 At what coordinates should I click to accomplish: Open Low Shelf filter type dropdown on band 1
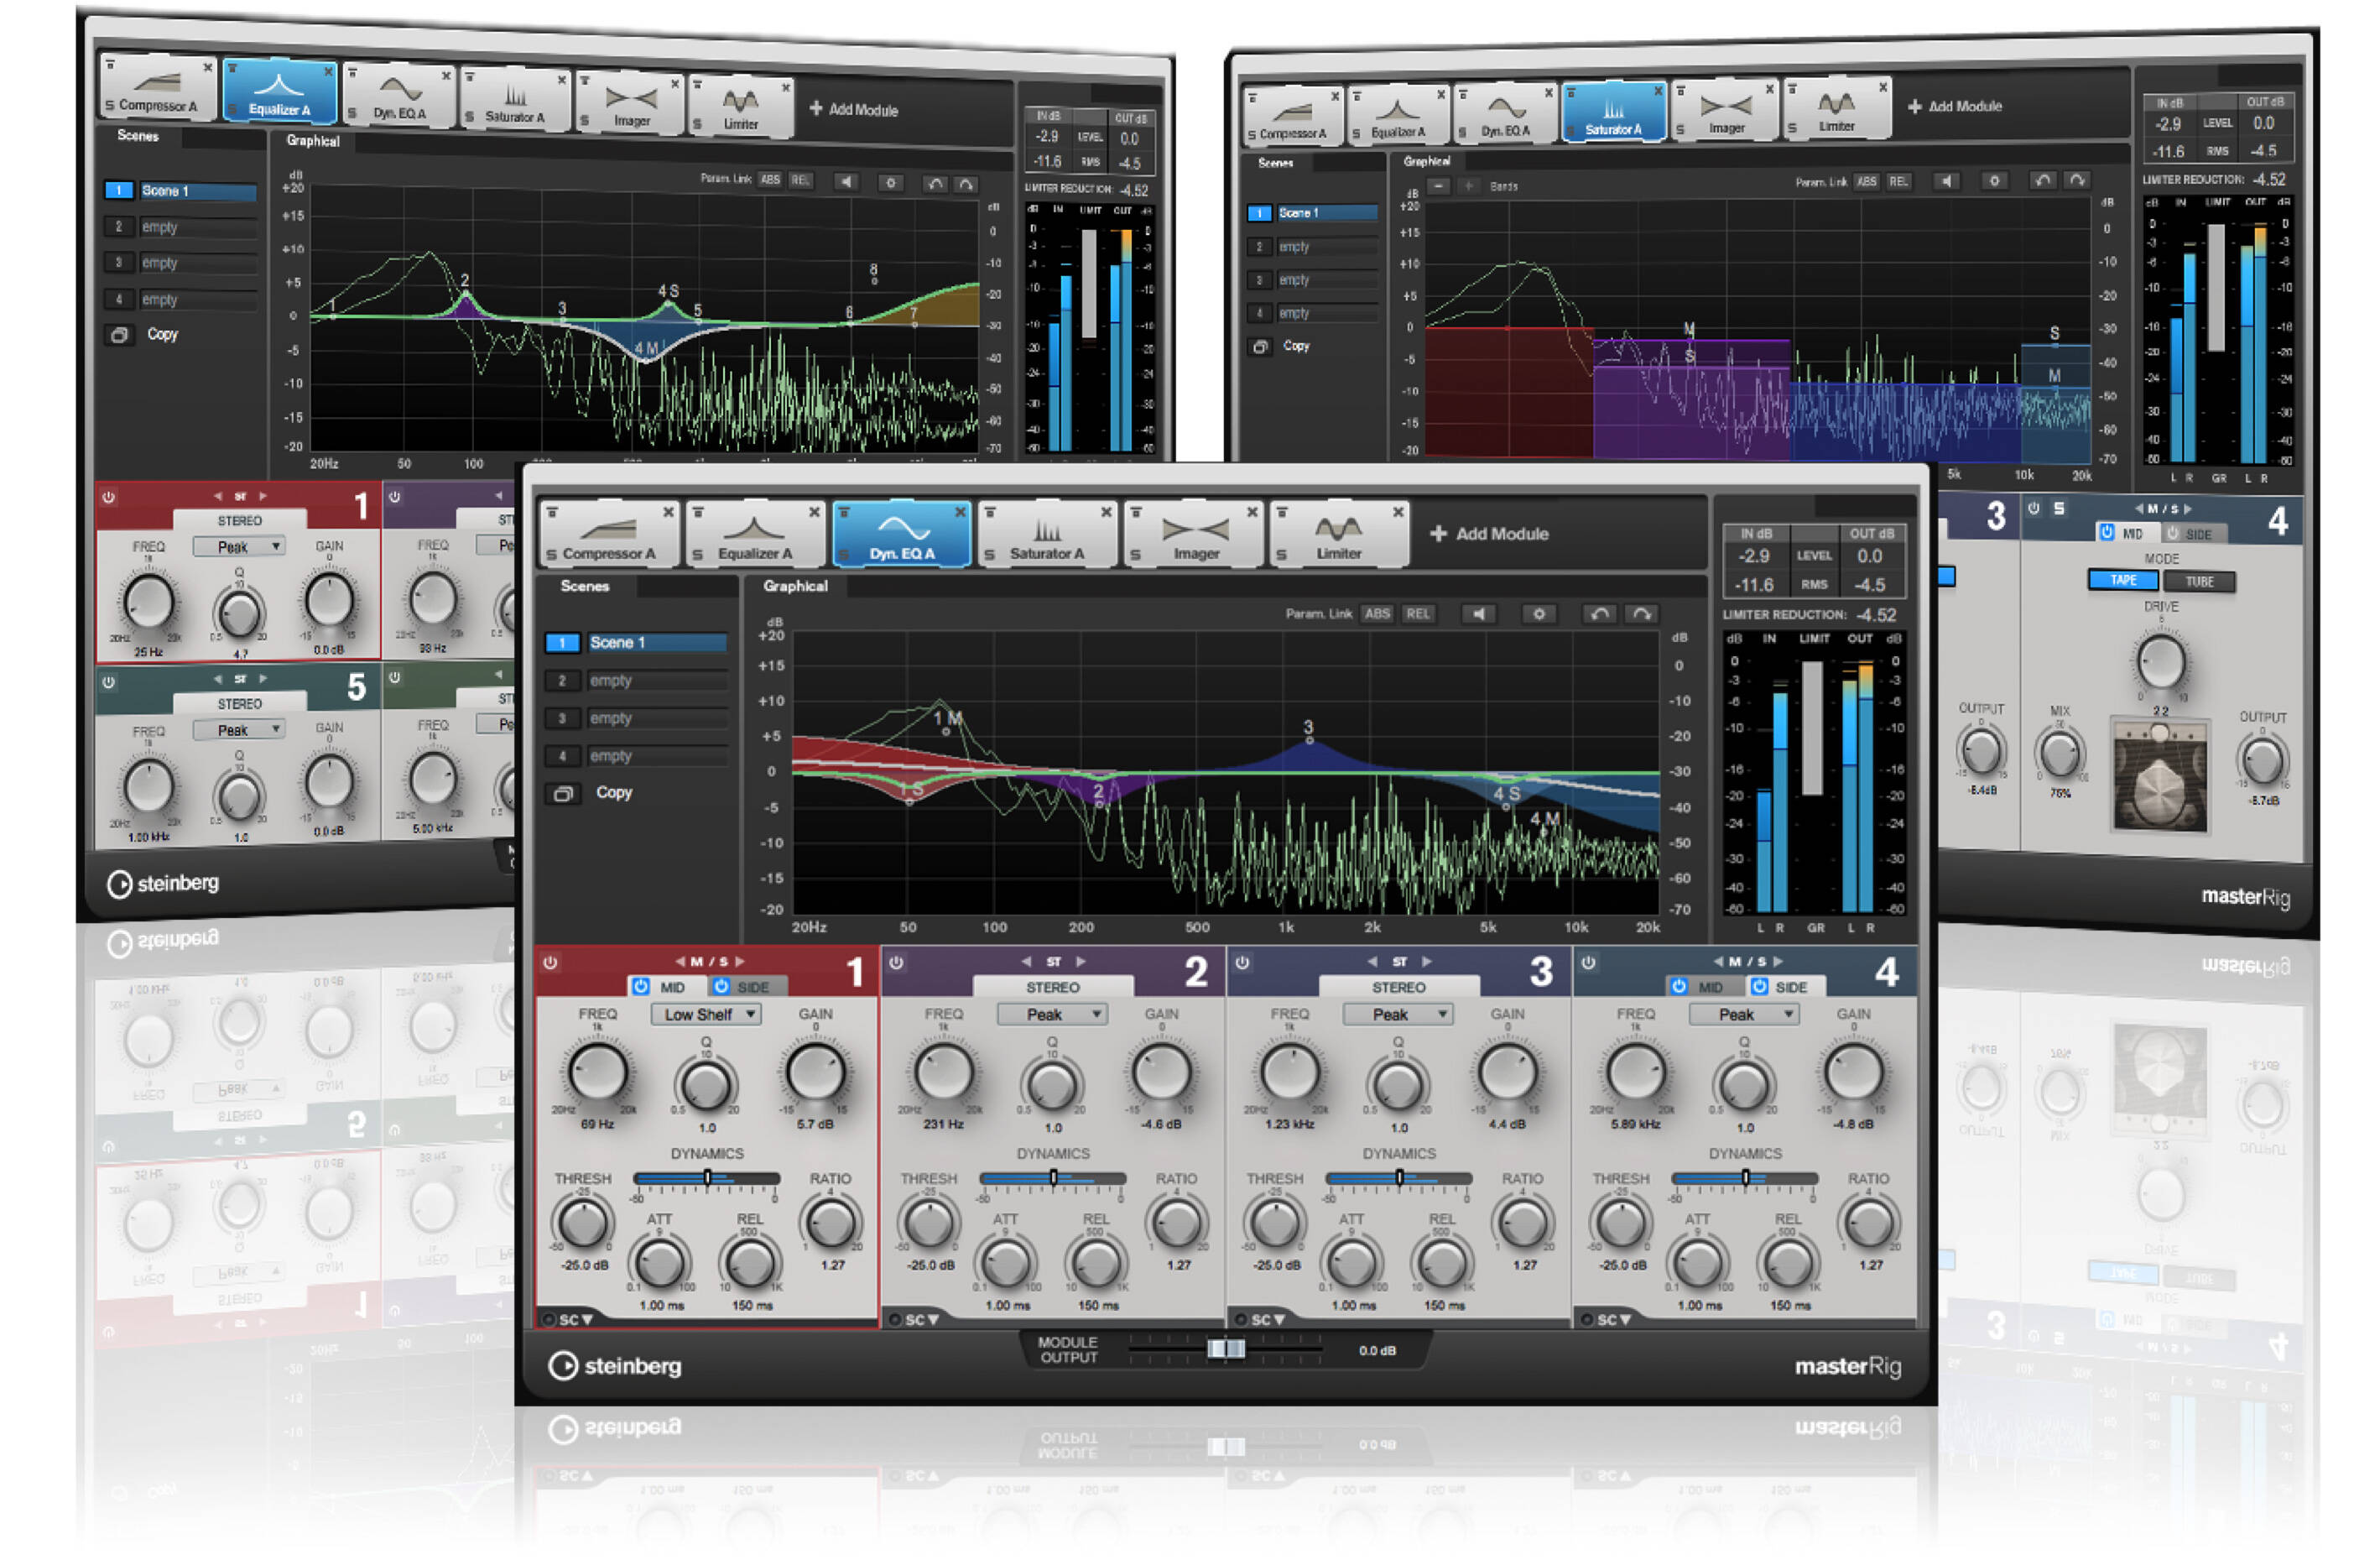(x=706, y=1015)
